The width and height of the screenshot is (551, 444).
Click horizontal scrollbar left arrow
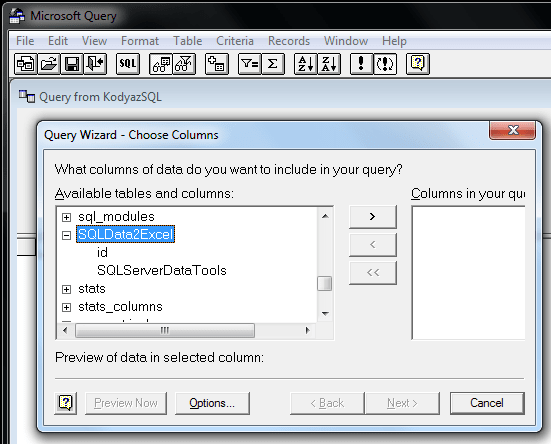coord(65,331)
